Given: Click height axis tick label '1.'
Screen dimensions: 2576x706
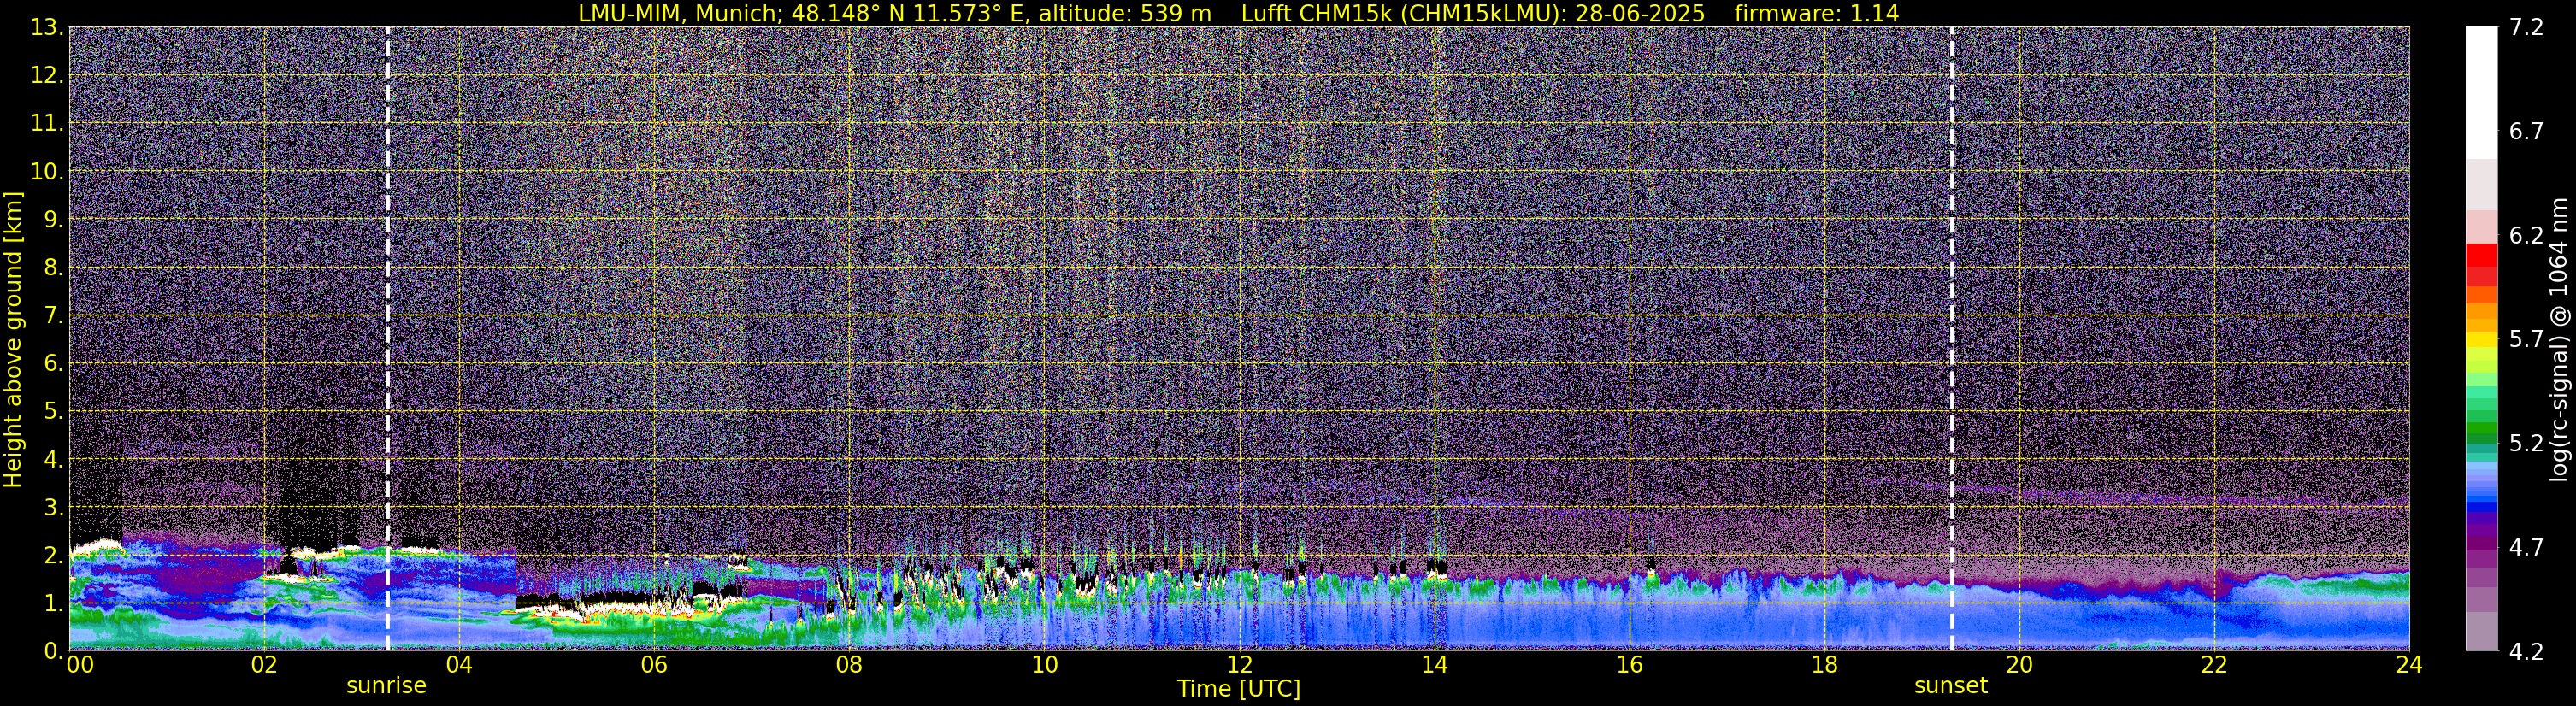Looking at the screenshot, I should tap(54, 604).
